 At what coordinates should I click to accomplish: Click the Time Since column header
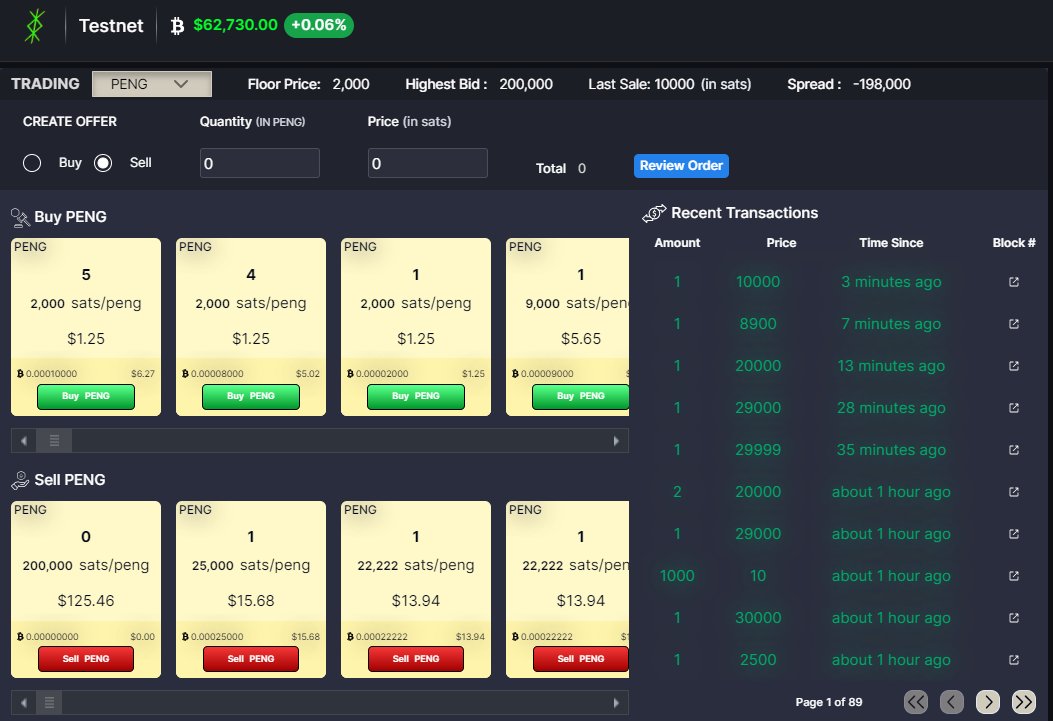pos(891,243)
